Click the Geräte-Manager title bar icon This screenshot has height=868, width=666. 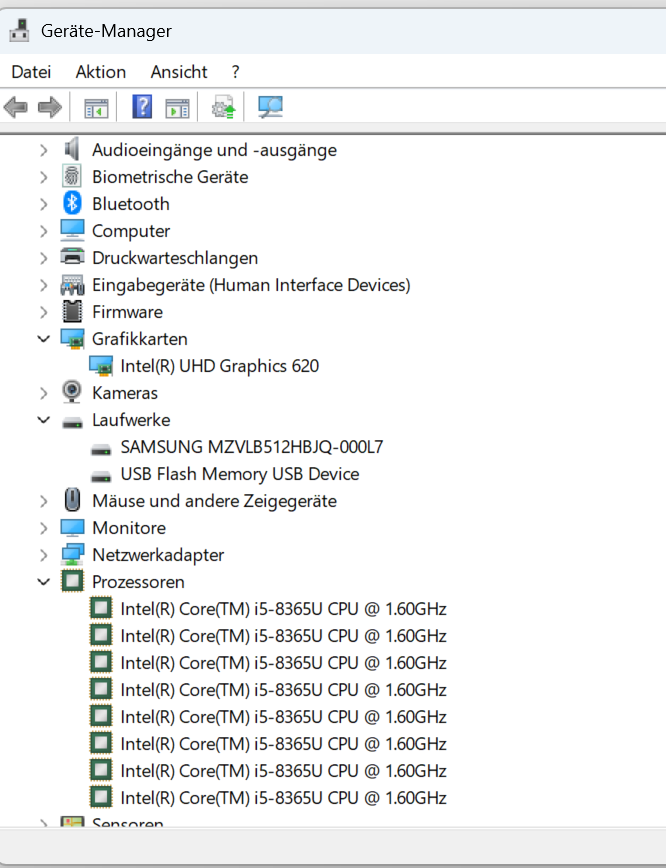[20, 30]
